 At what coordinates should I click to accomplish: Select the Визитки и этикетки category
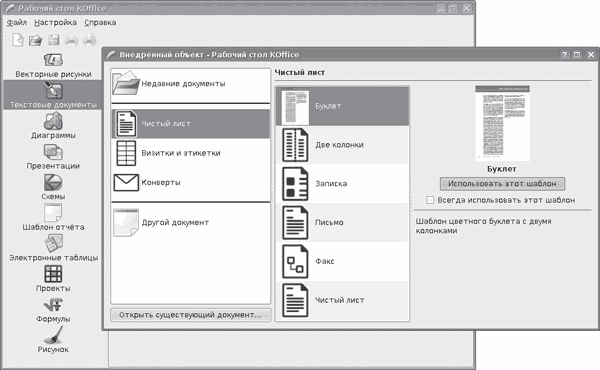(191, 153)
